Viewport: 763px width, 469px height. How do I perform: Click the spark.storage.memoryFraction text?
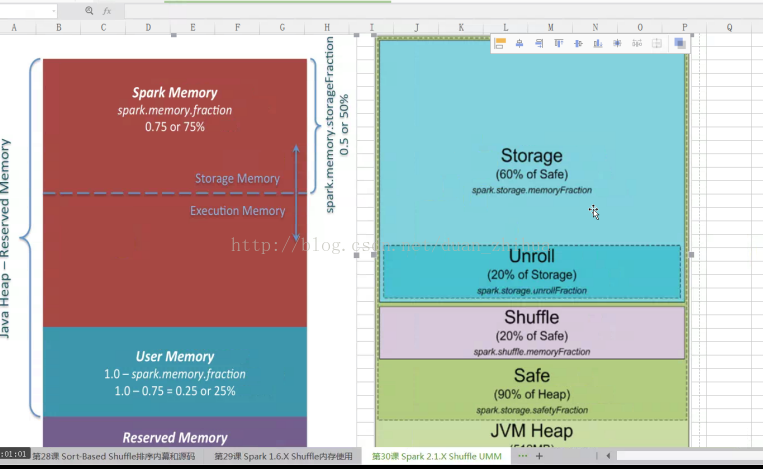coord(532,190)
